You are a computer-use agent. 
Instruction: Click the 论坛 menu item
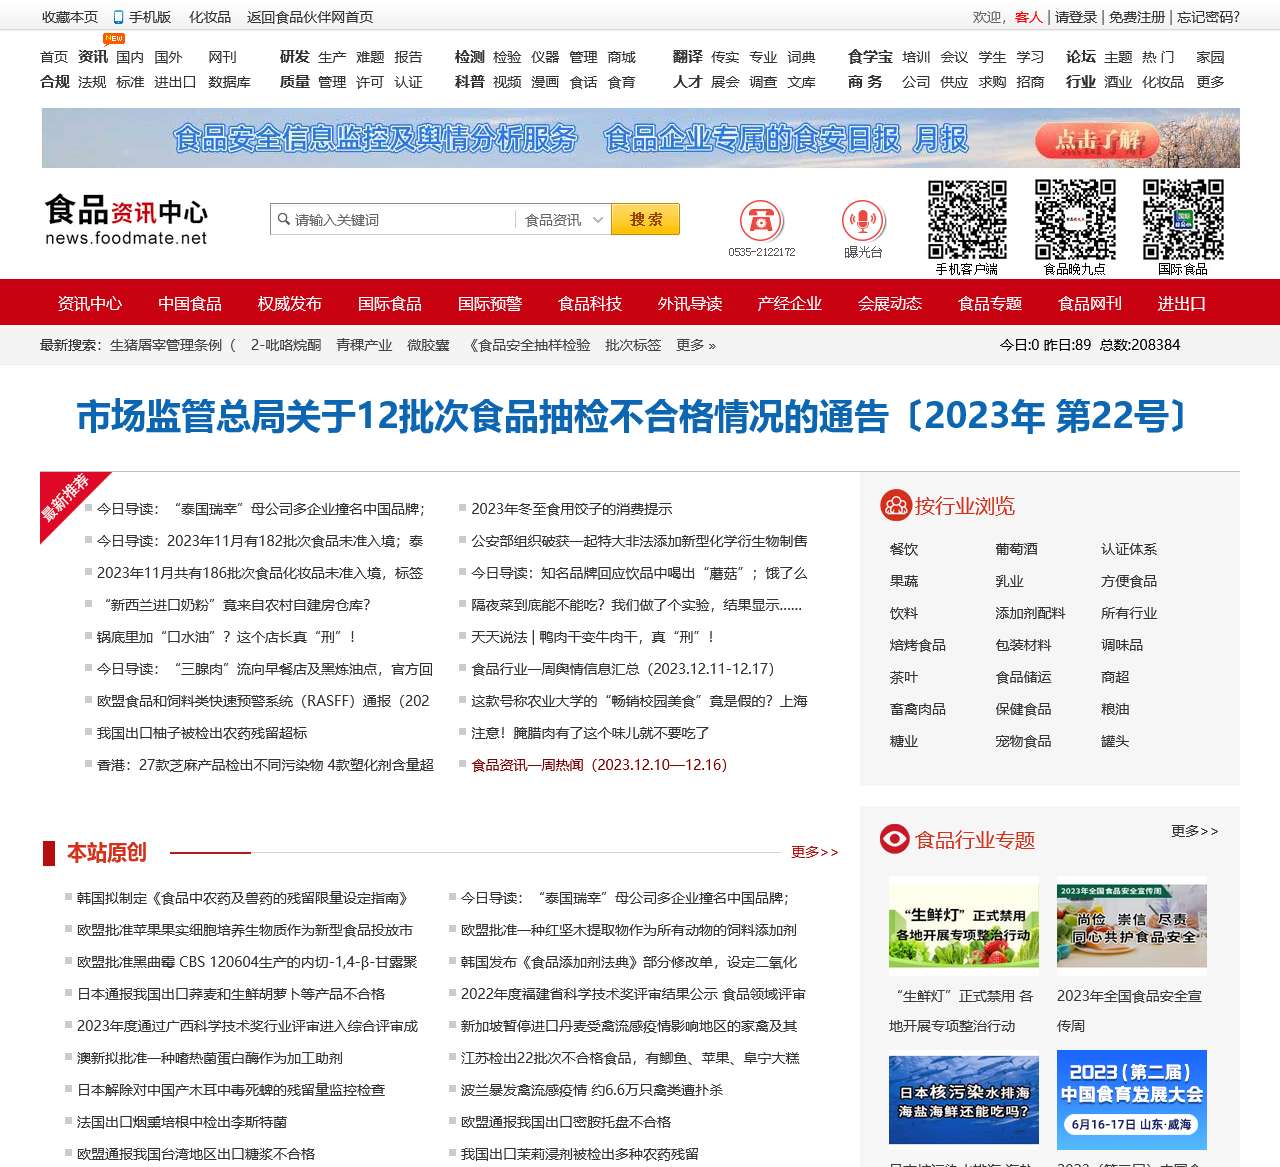pos(1081,57)
